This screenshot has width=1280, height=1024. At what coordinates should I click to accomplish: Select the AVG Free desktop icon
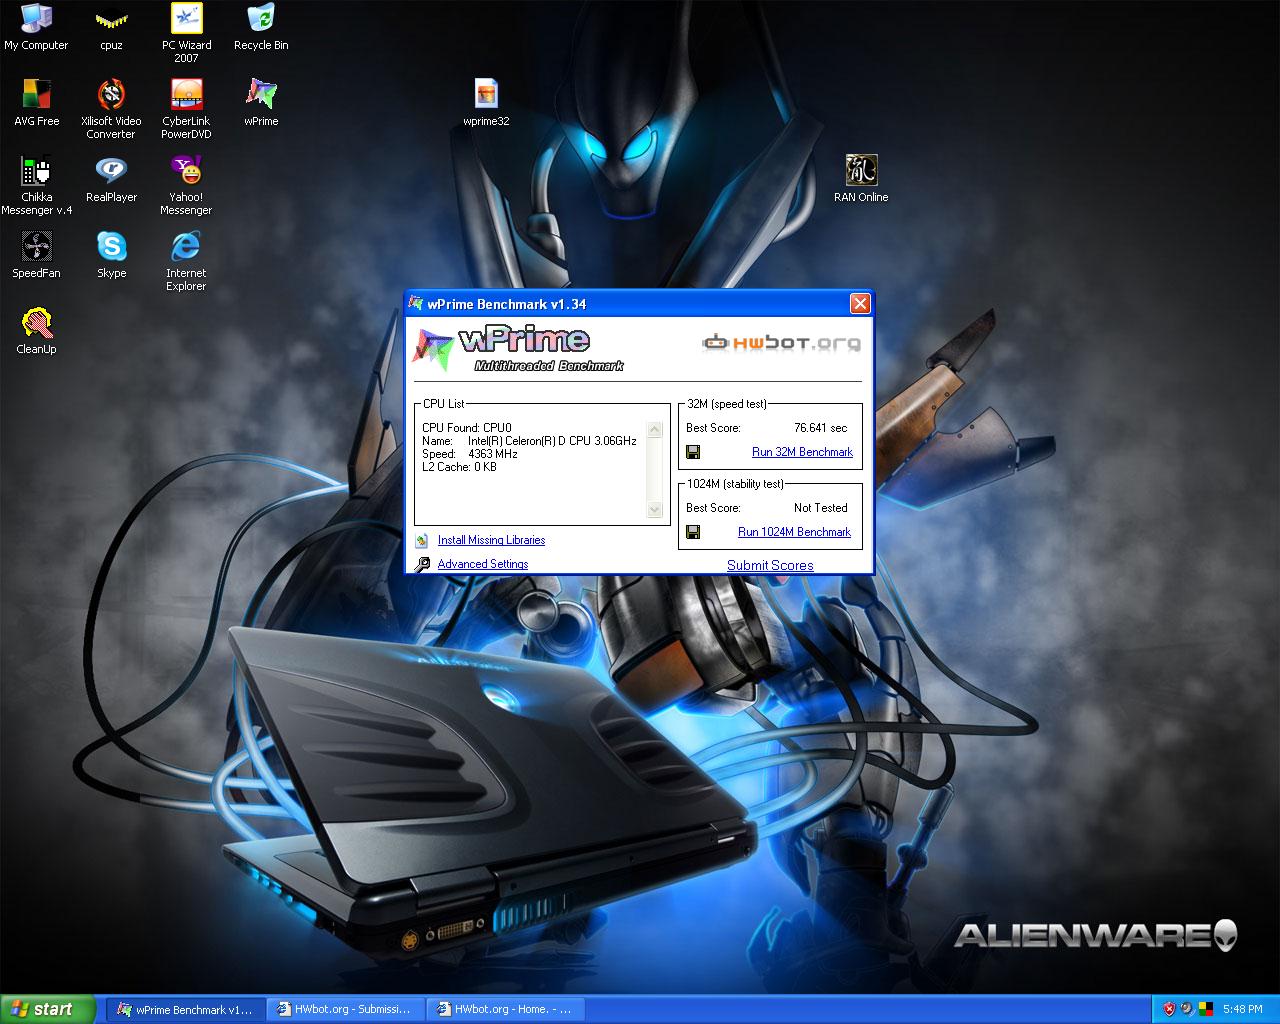click(36, 103)
